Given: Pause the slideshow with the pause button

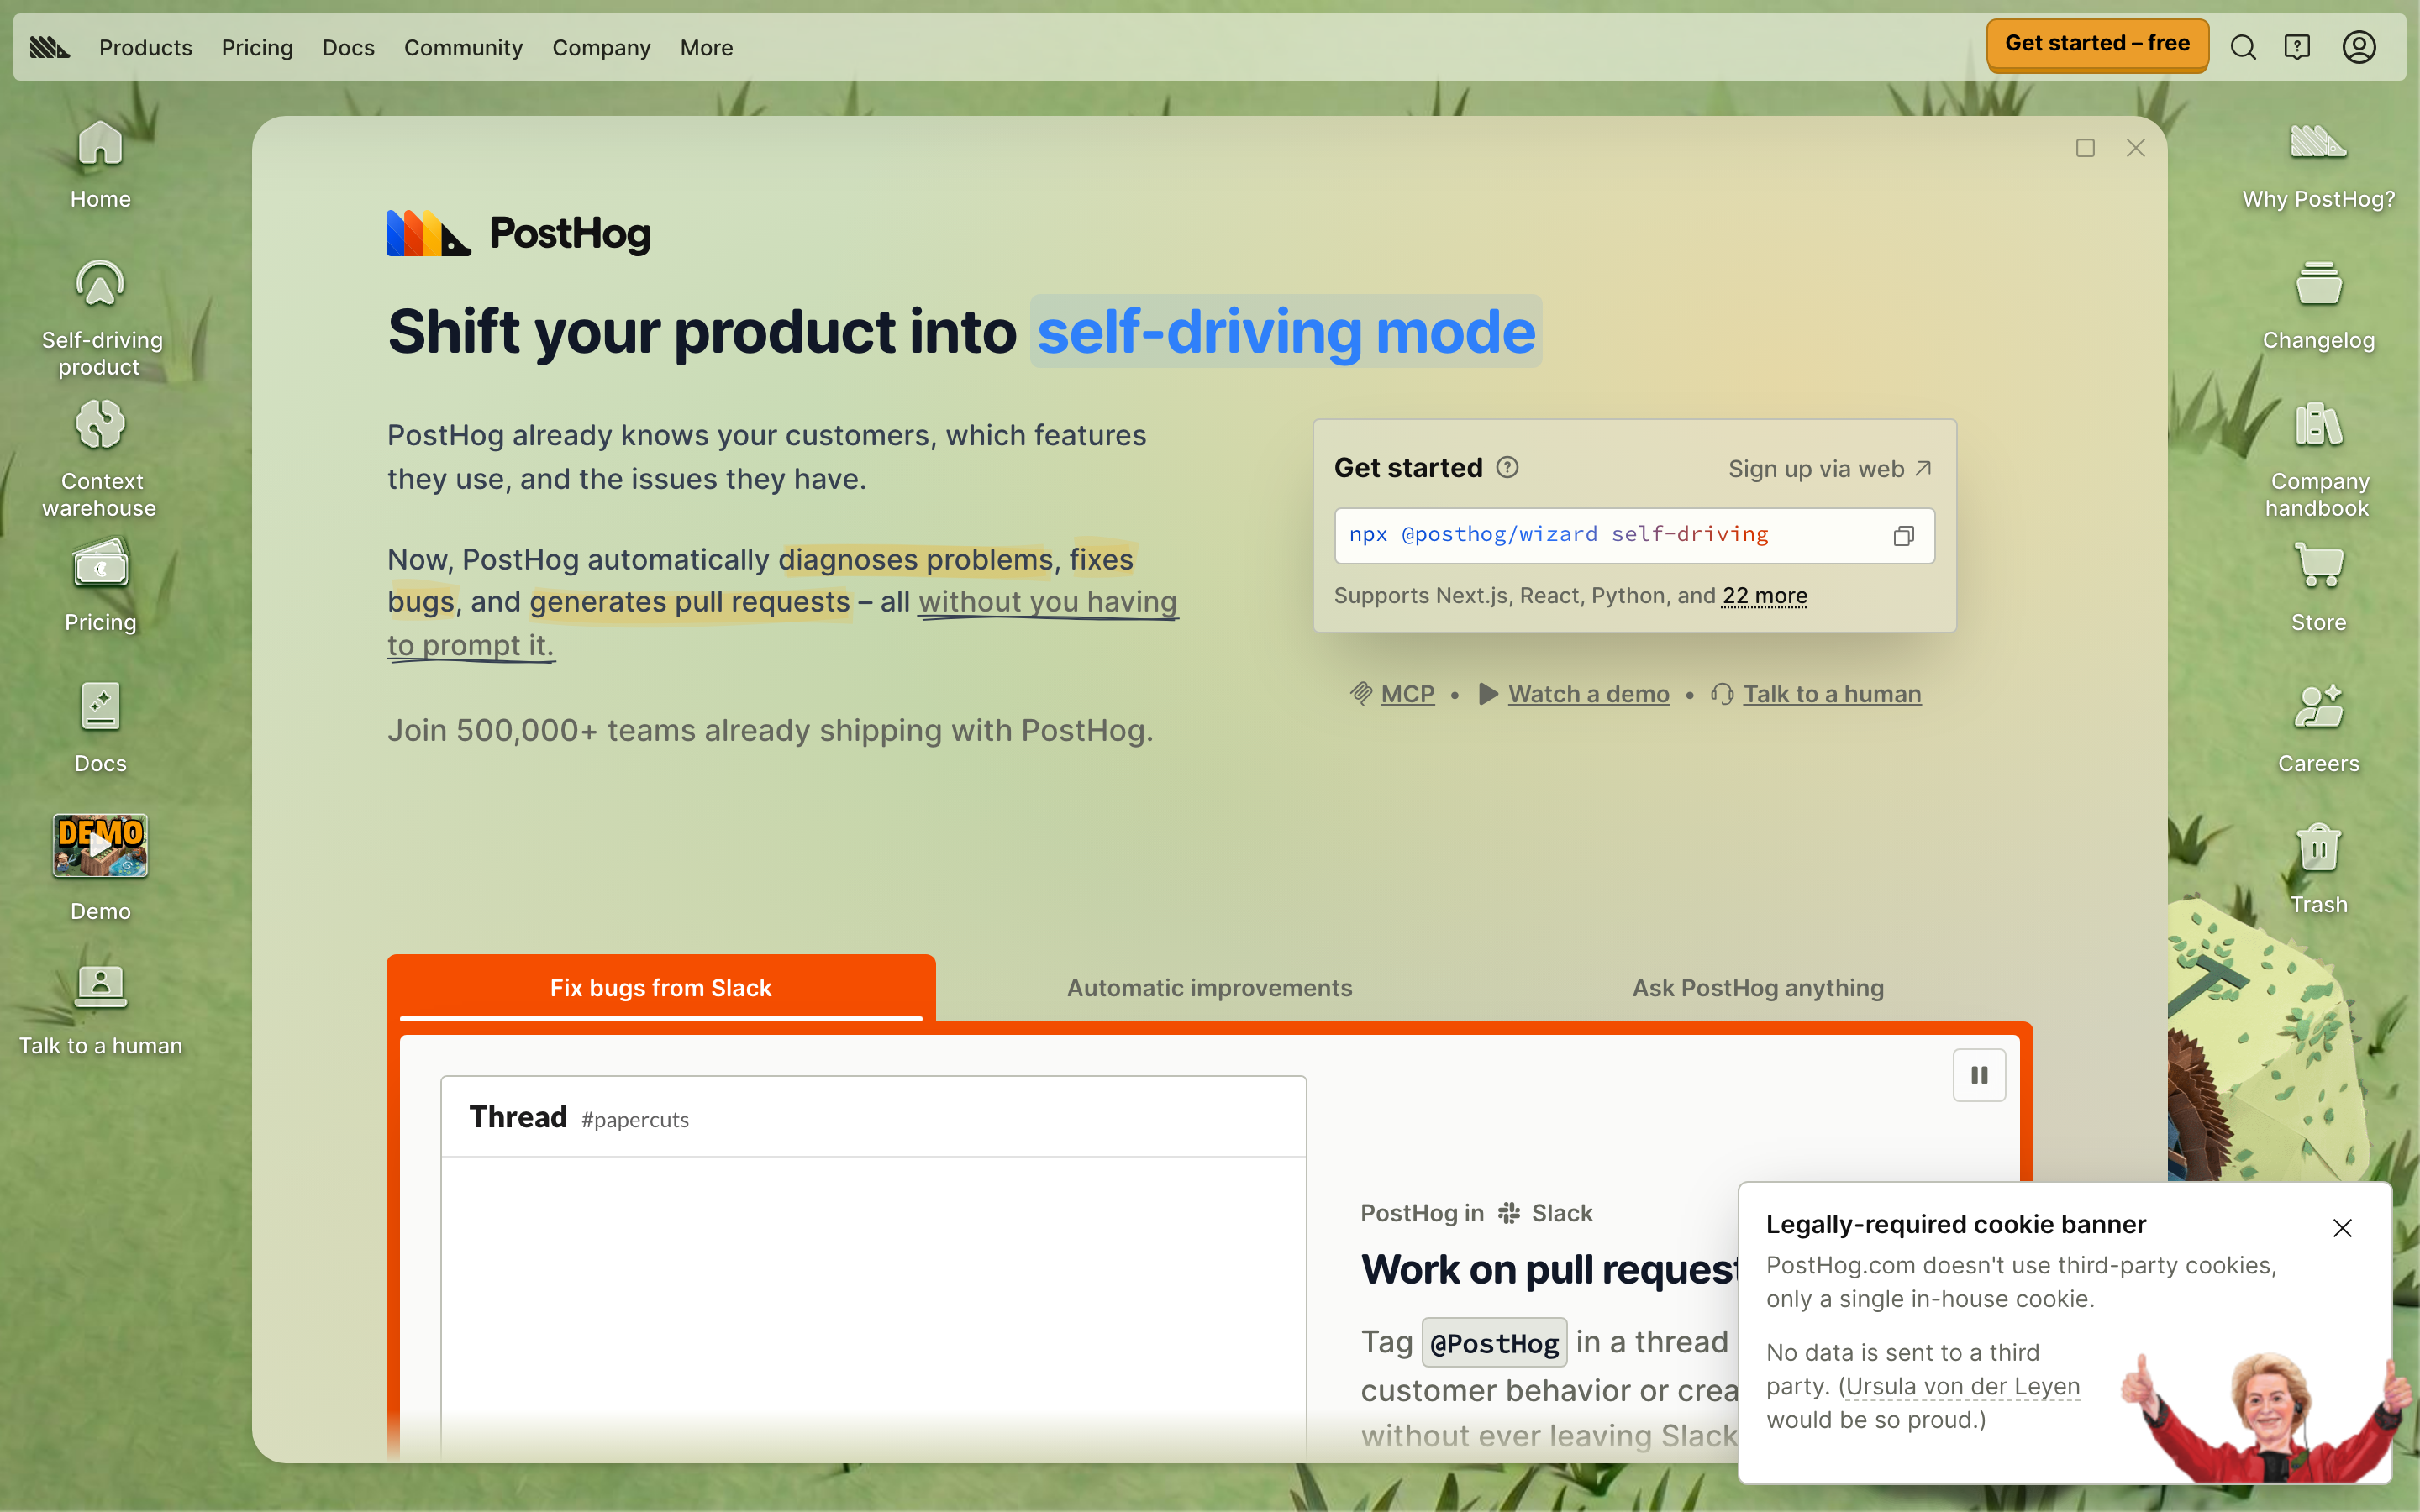Looking at the screenshot, I should click(1979, 1075).
